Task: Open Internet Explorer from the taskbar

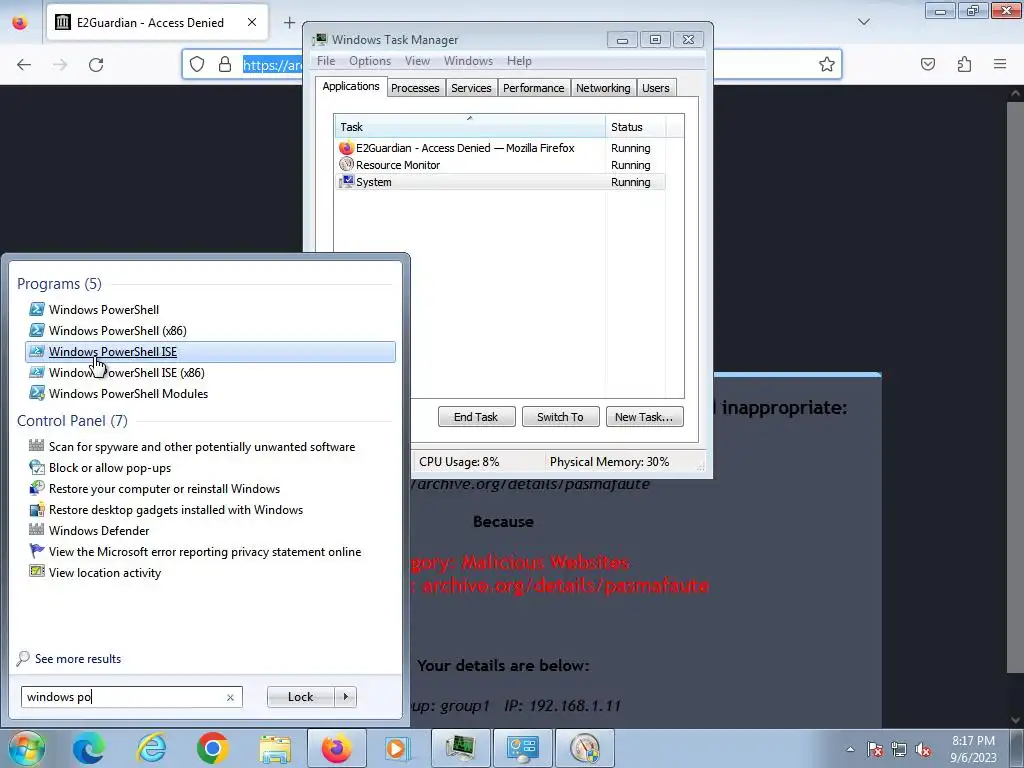Action: click(x=152, y=748)
